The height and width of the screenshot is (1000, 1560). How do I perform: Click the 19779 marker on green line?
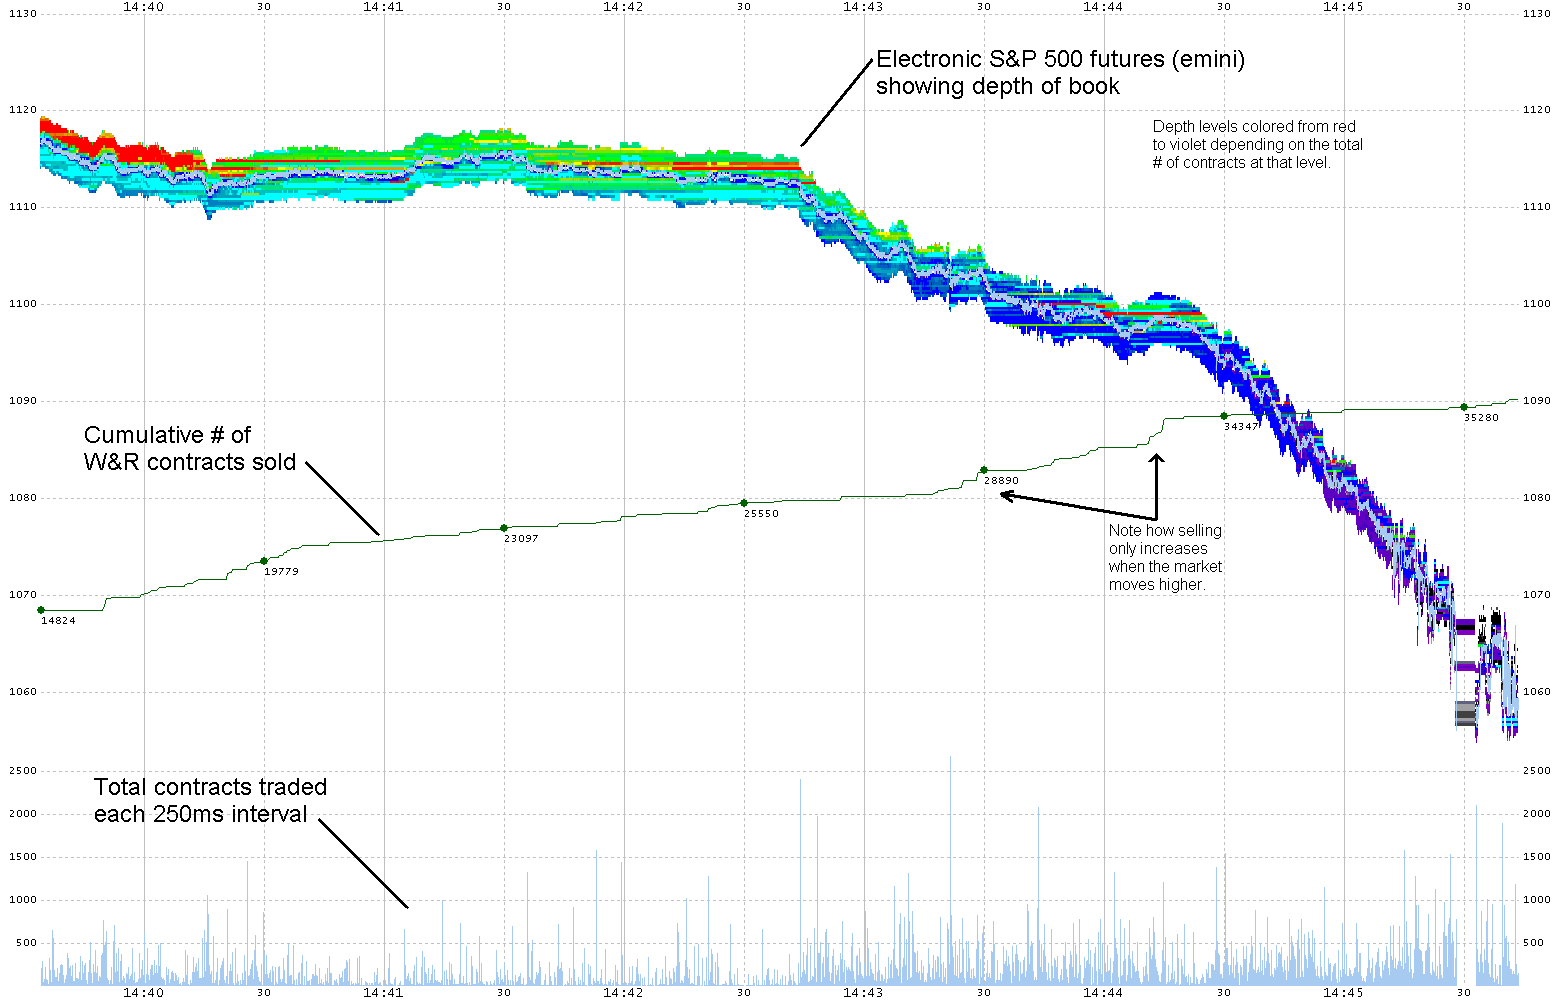pyautogui.click(x=264, y=561)
